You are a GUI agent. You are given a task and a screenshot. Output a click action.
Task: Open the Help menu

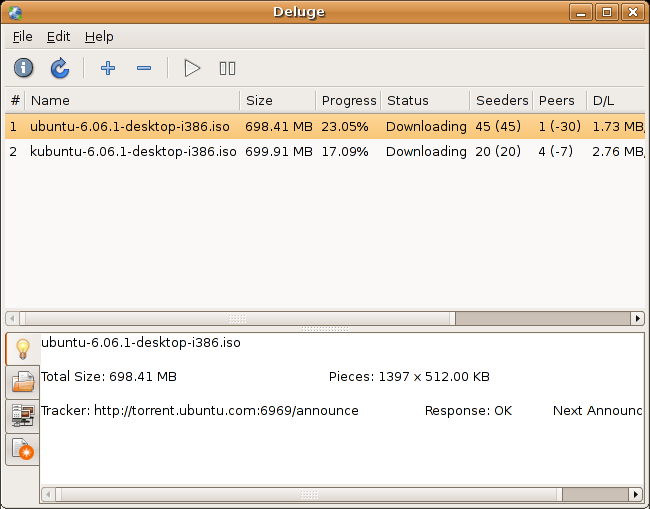coord(99,37)
